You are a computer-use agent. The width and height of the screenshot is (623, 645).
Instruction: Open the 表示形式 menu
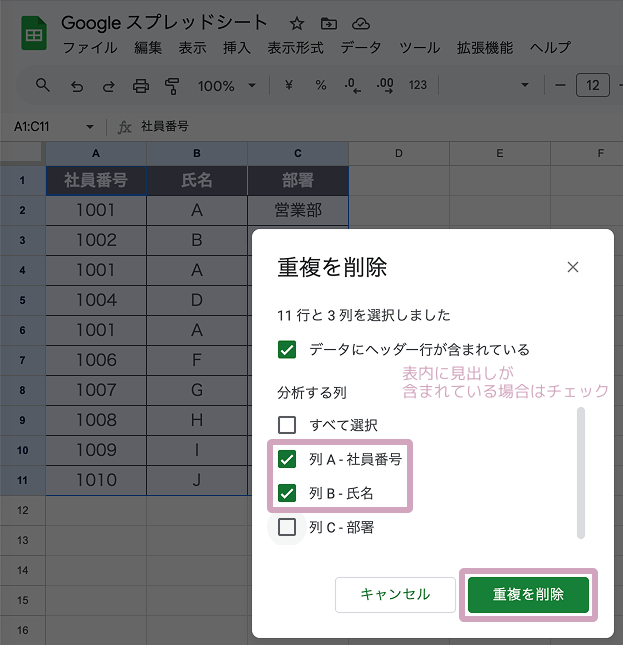(x=296, y=48)
